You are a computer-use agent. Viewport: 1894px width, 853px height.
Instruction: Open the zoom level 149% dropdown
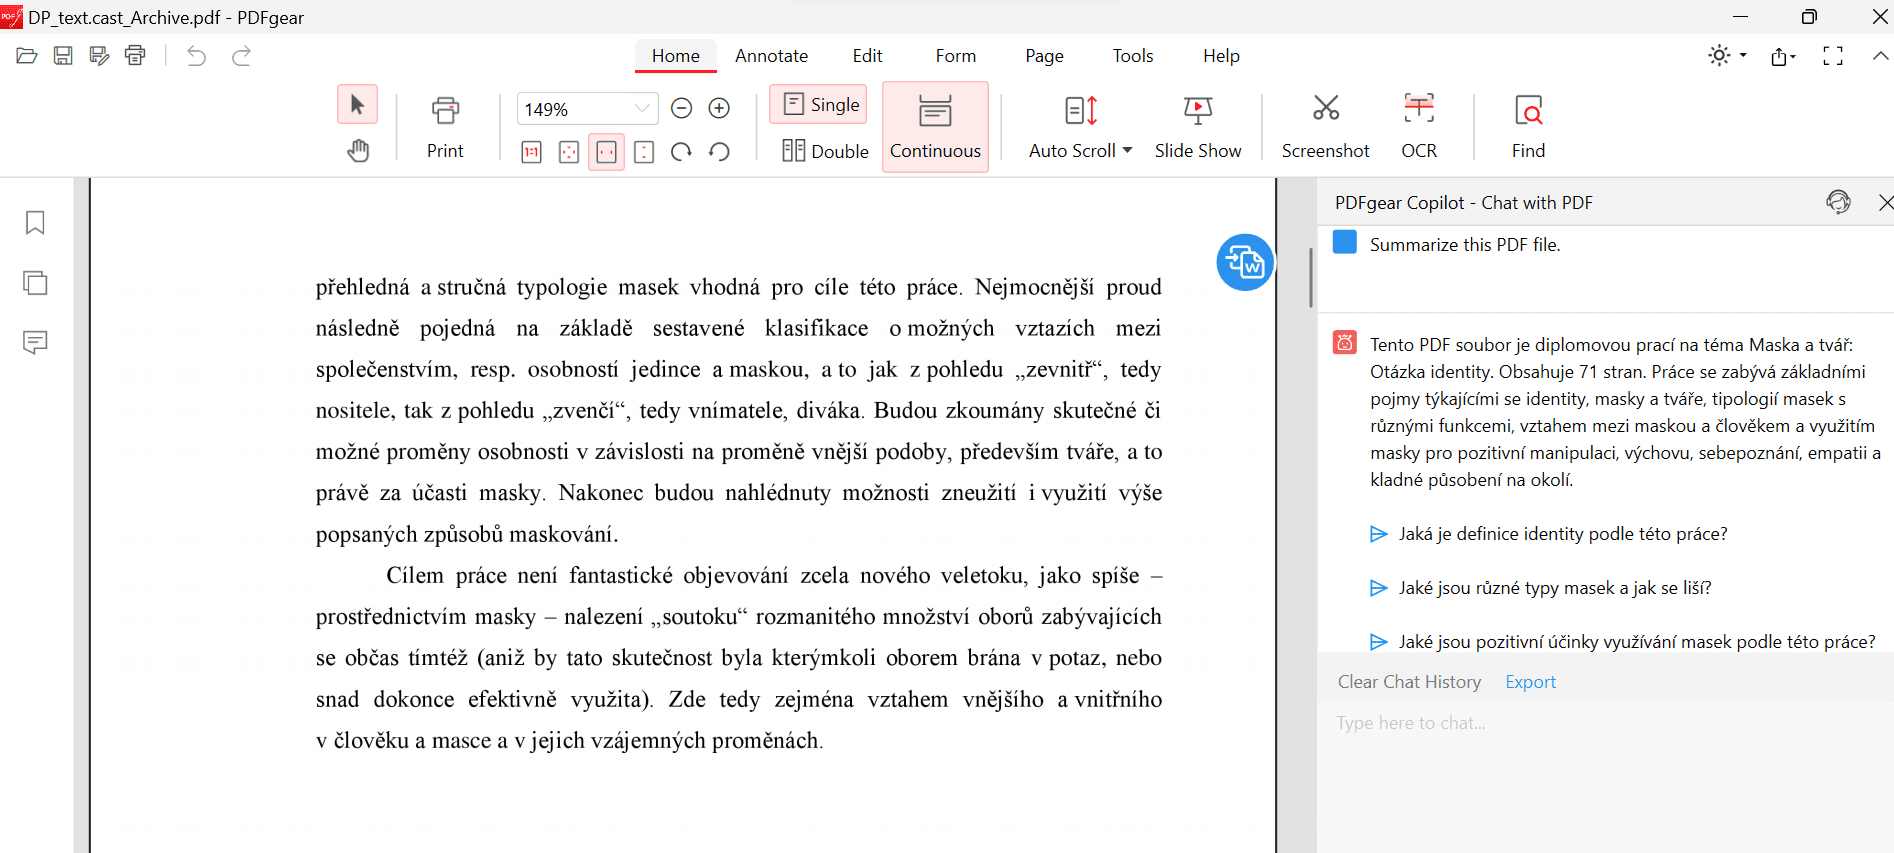coord(641,108)
